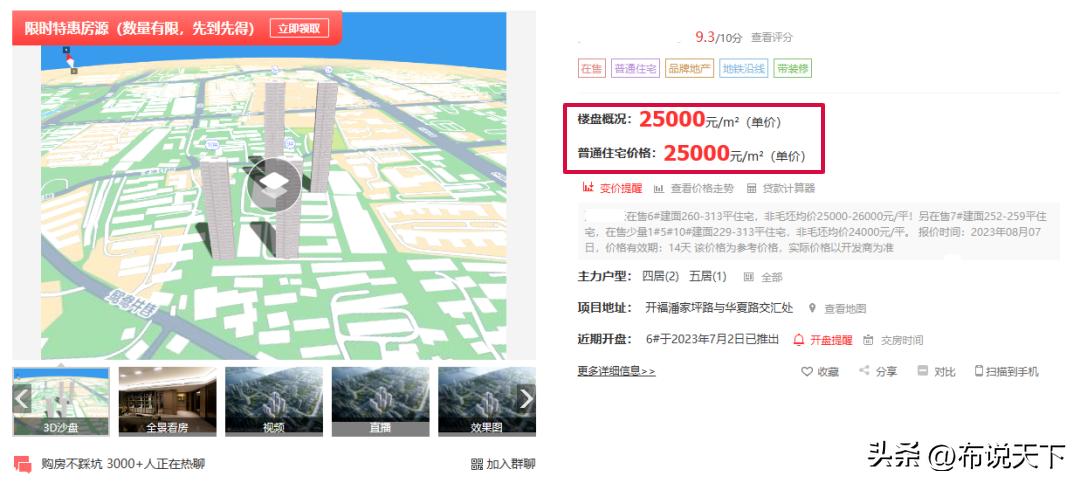The width and height of the screenshot is (1080, 483).
Task: Click 对比 label
Action: [x=945, y=371]
